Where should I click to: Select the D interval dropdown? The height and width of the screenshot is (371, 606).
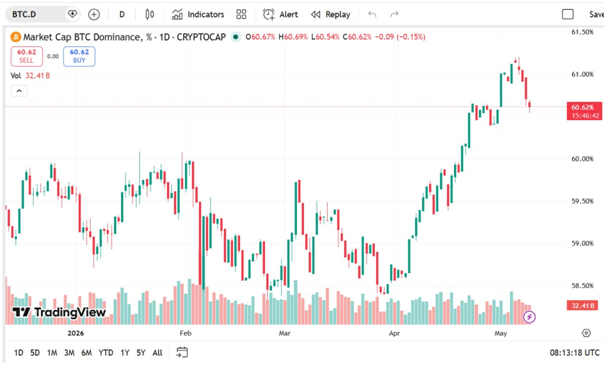(x=122, y=15)
